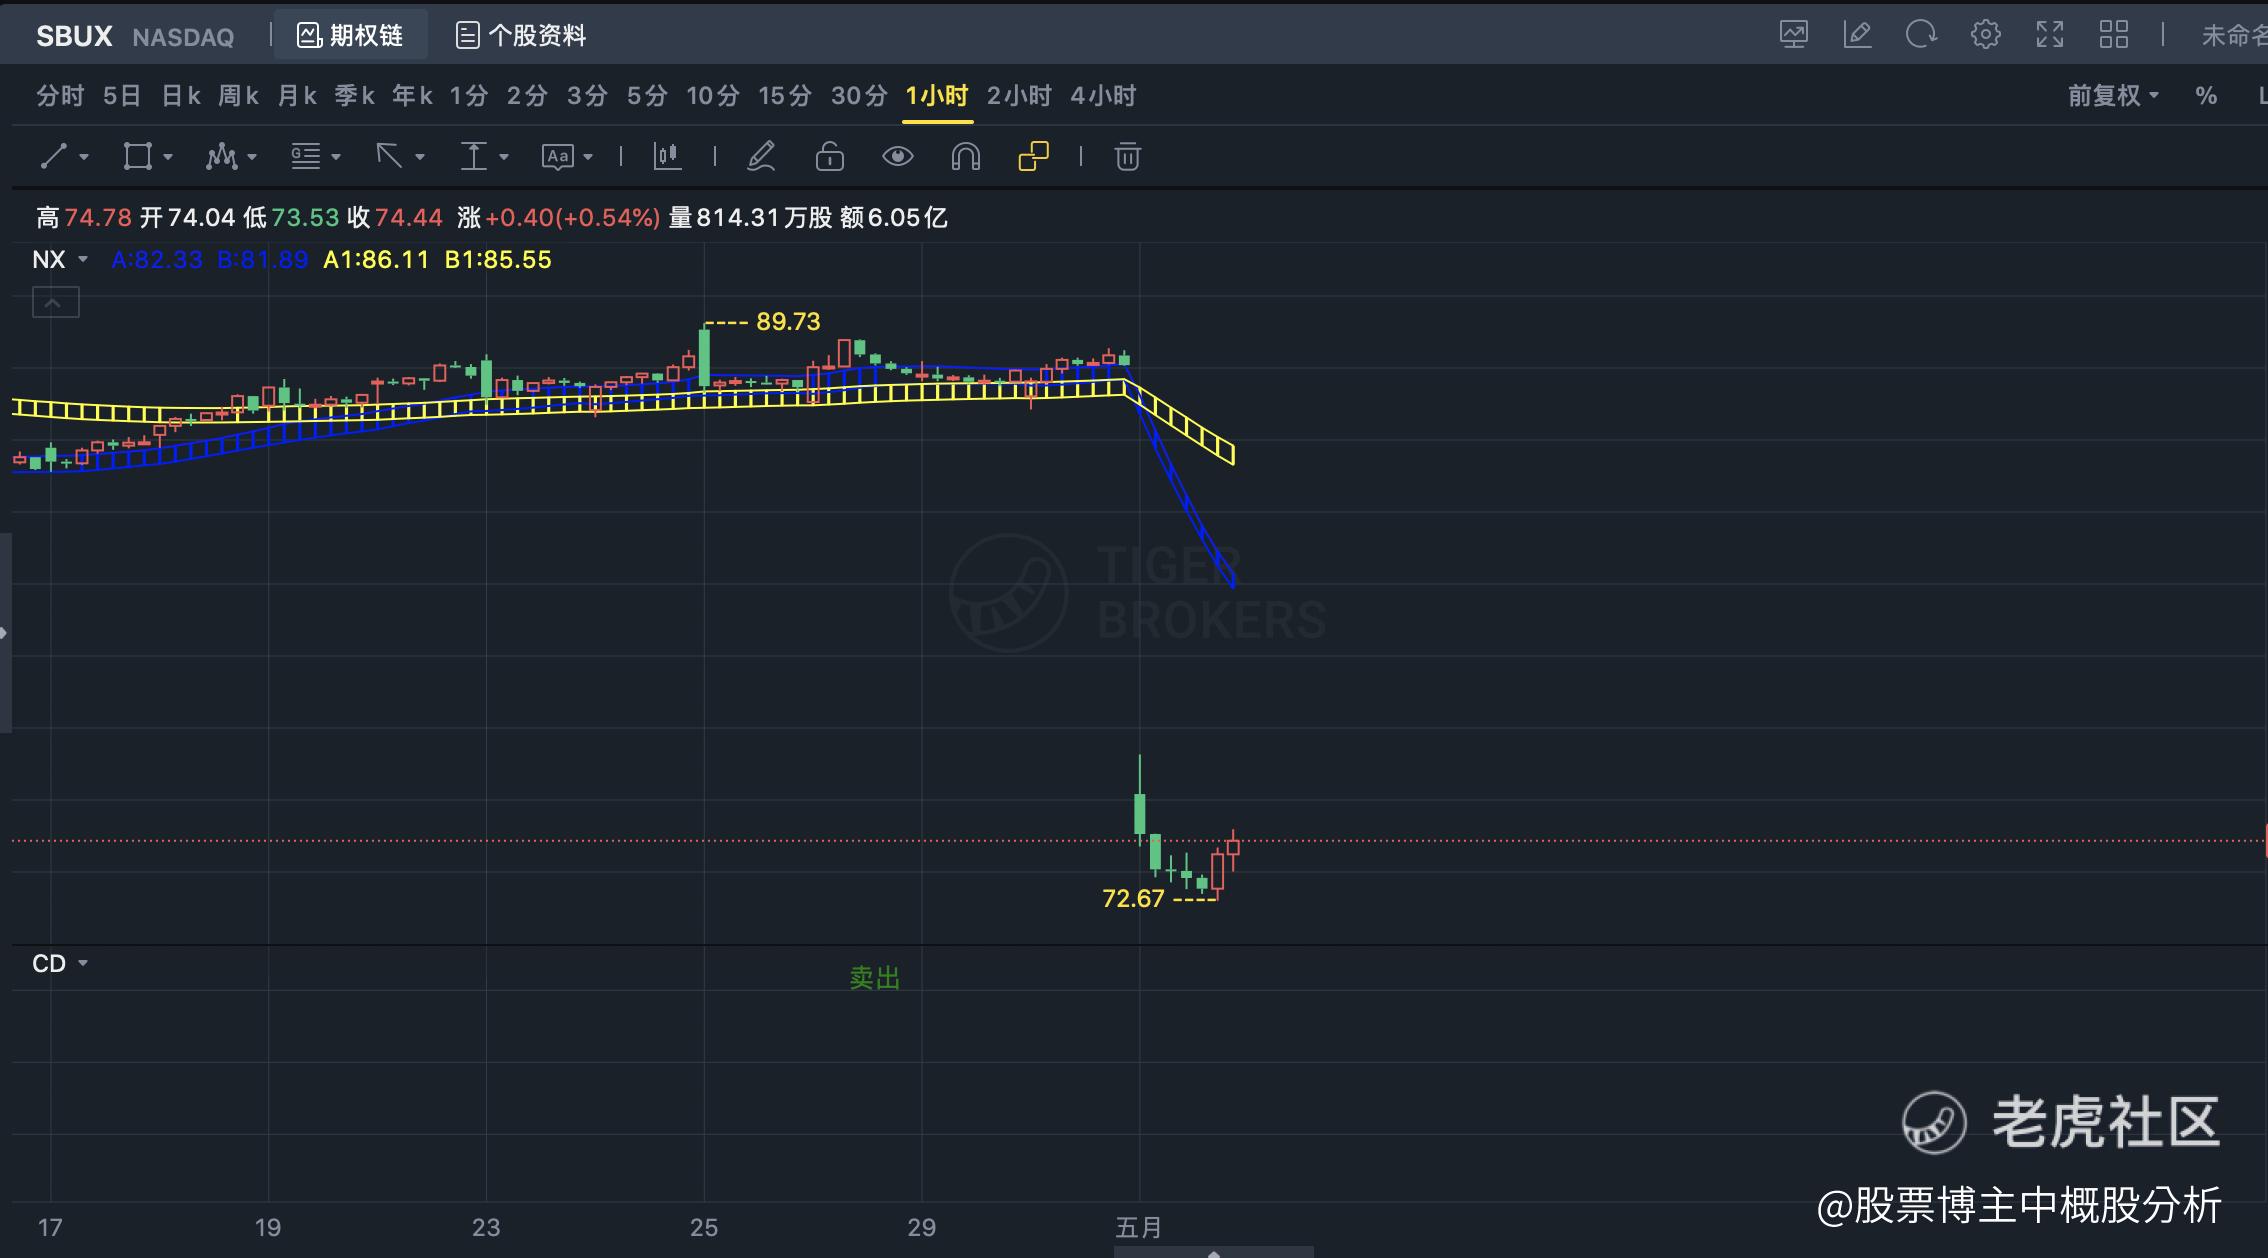Toggle the percent scale button

(2206, 96)
